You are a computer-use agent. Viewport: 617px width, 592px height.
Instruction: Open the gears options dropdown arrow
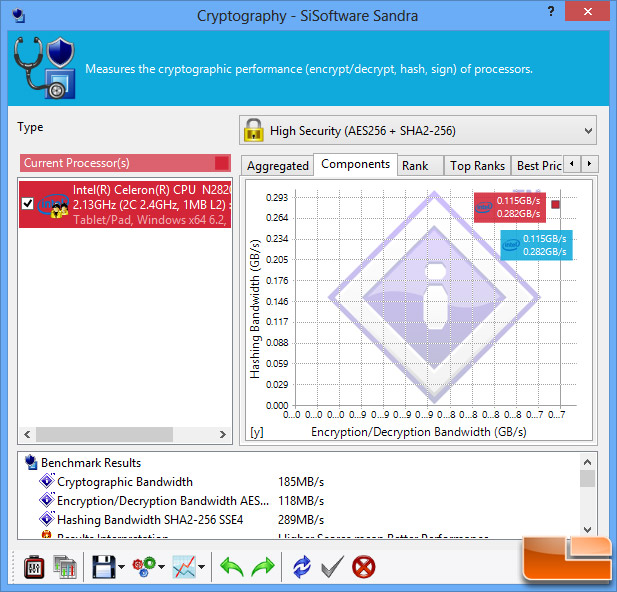tap(161, 567)
